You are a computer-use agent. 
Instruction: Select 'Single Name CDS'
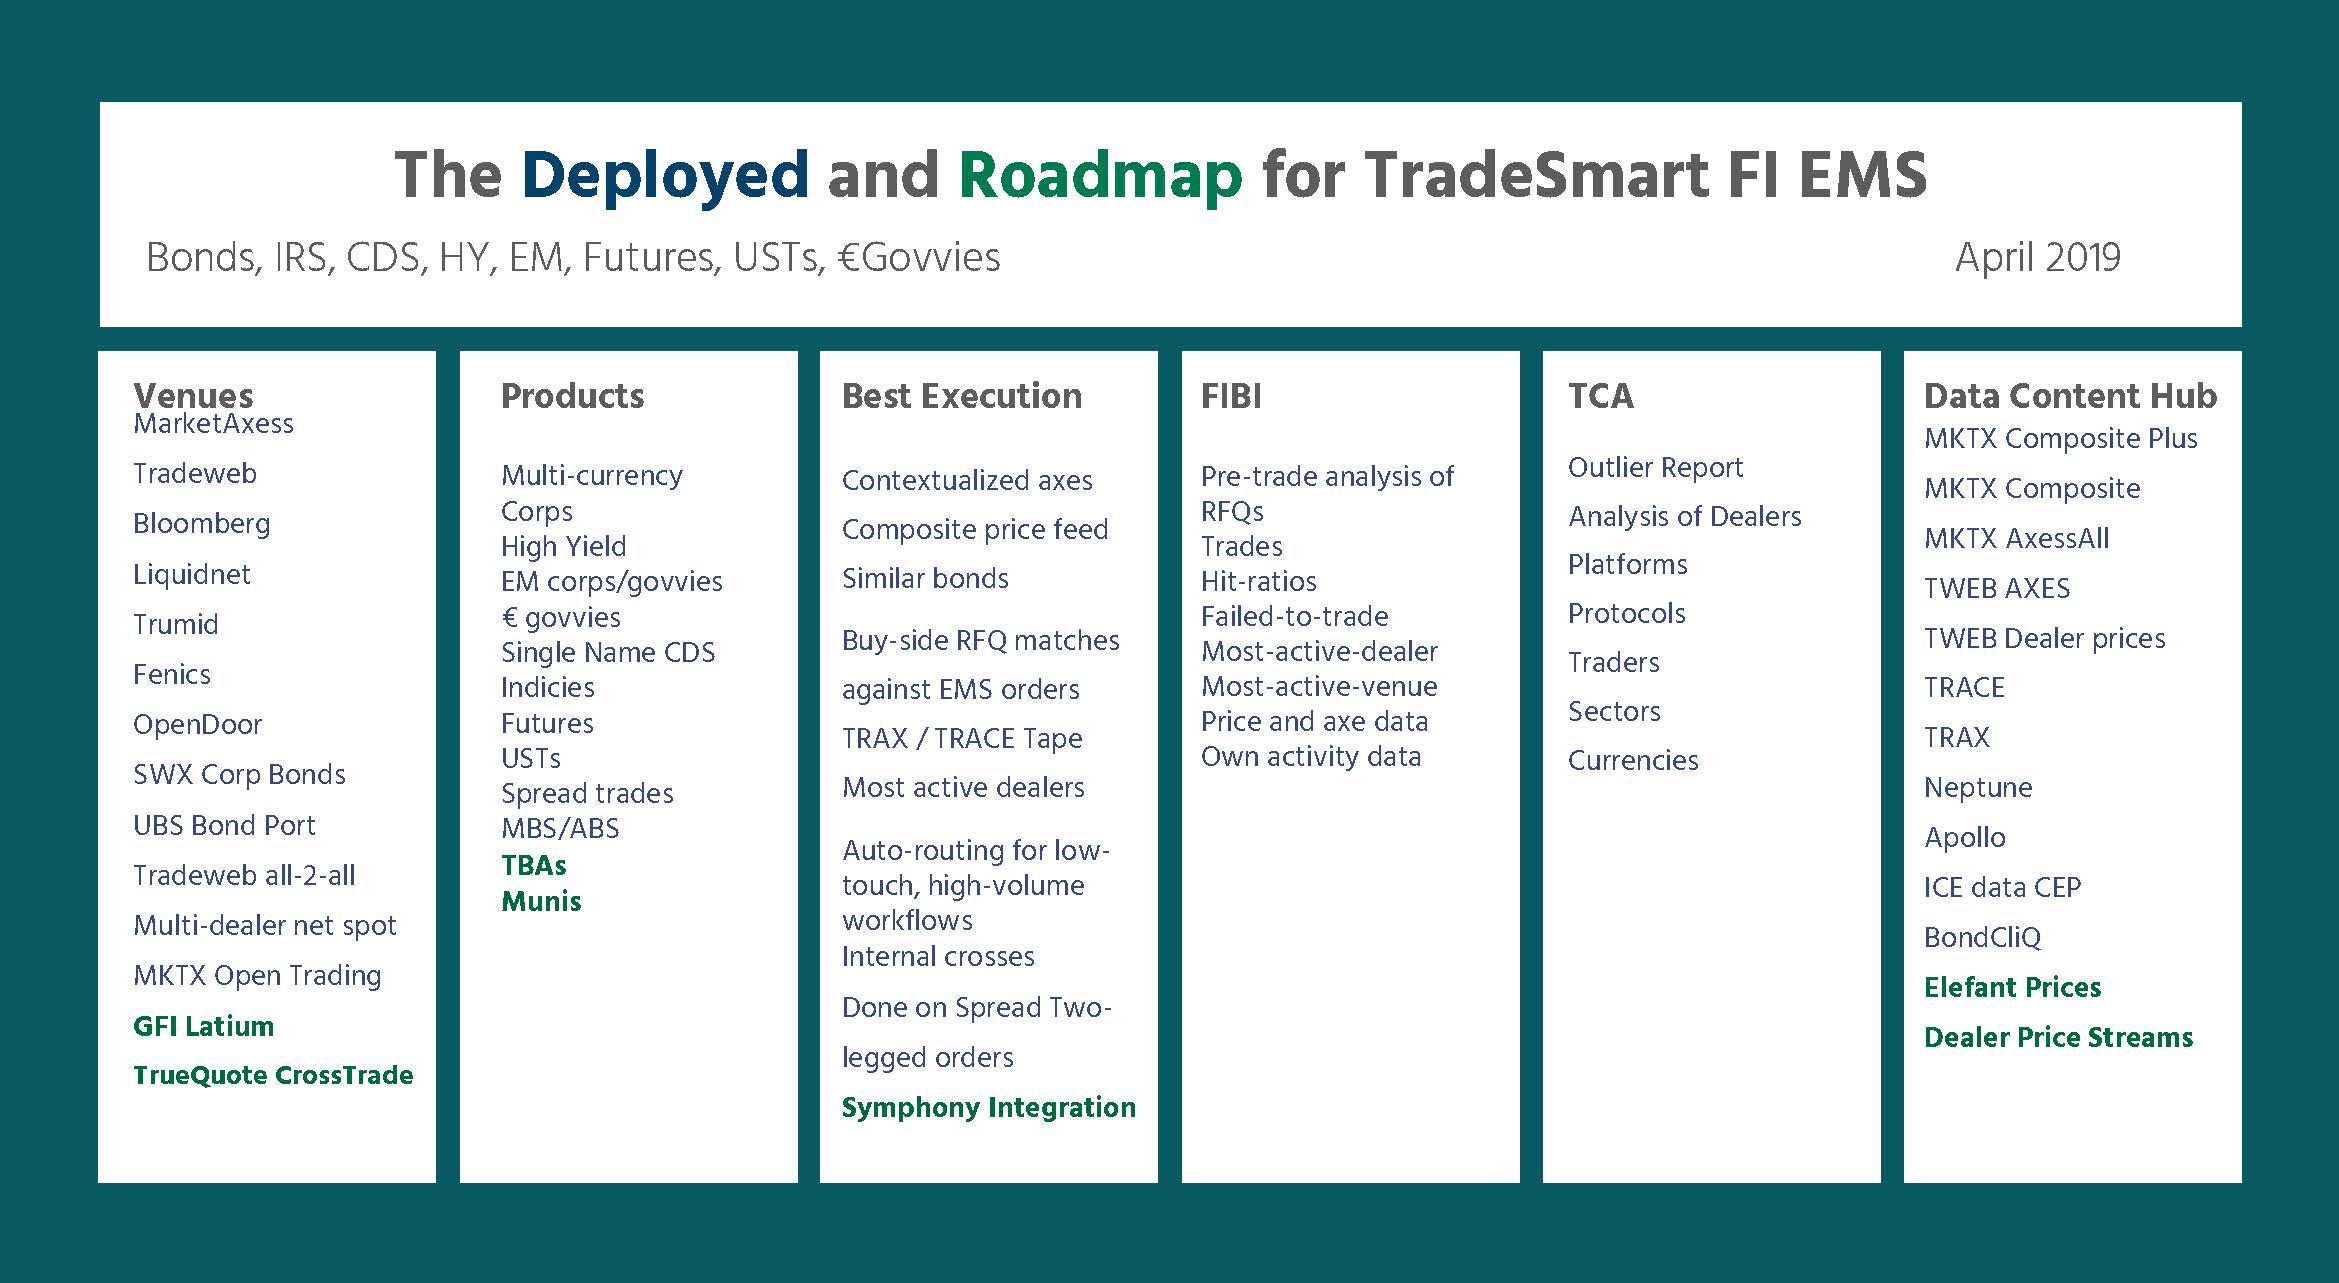608,653
